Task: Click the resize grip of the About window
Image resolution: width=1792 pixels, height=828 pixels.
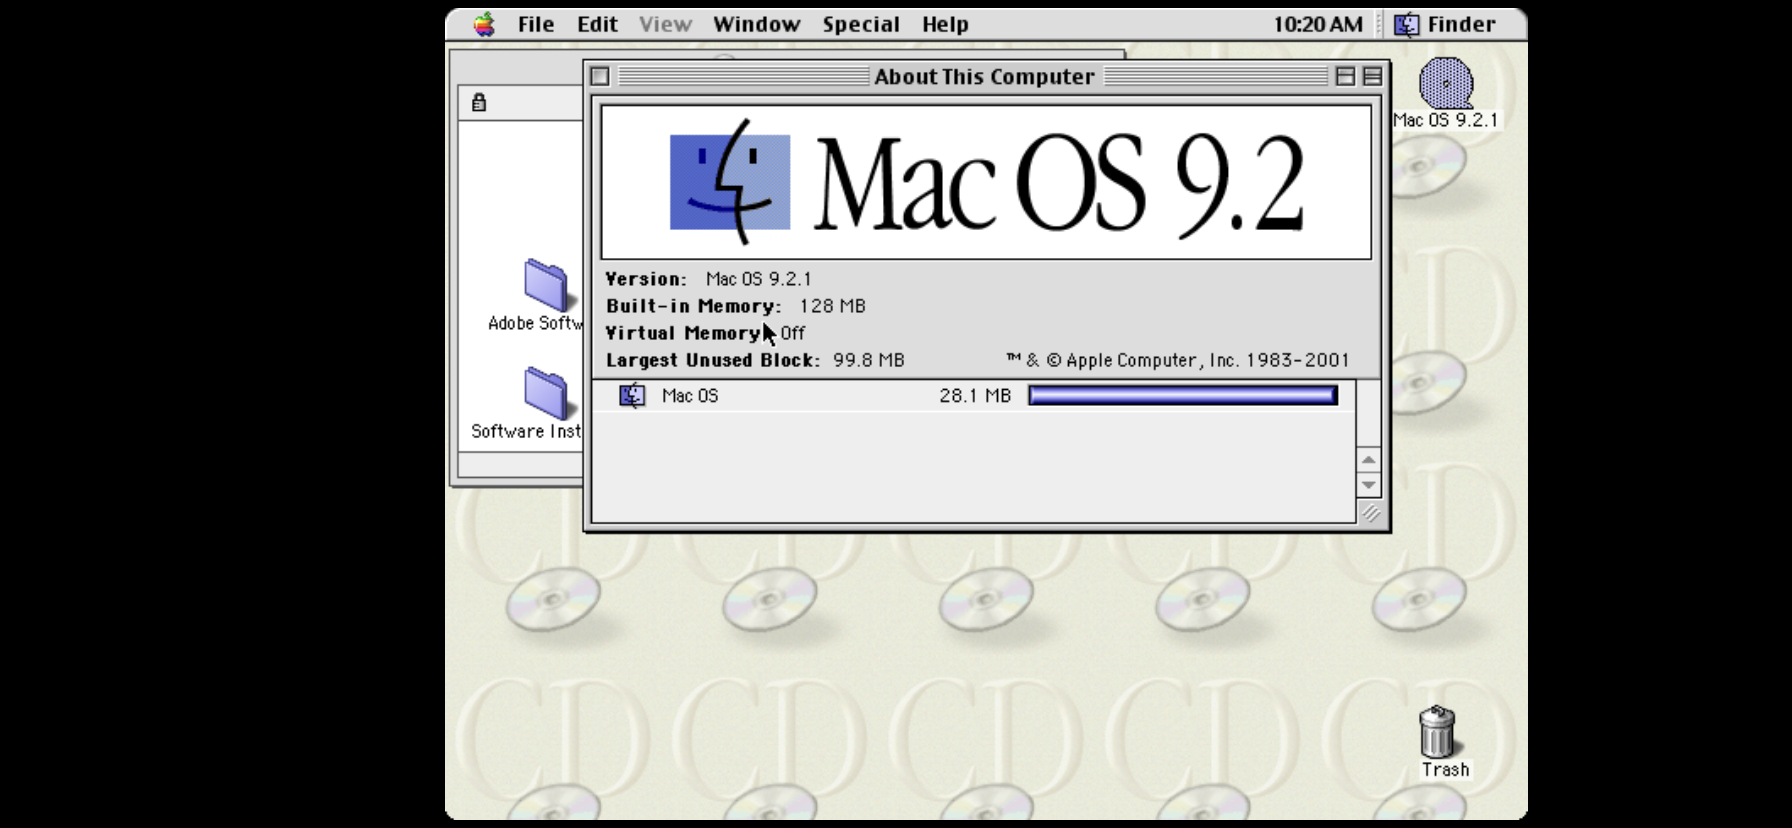Action: (x=1369, y=513)
